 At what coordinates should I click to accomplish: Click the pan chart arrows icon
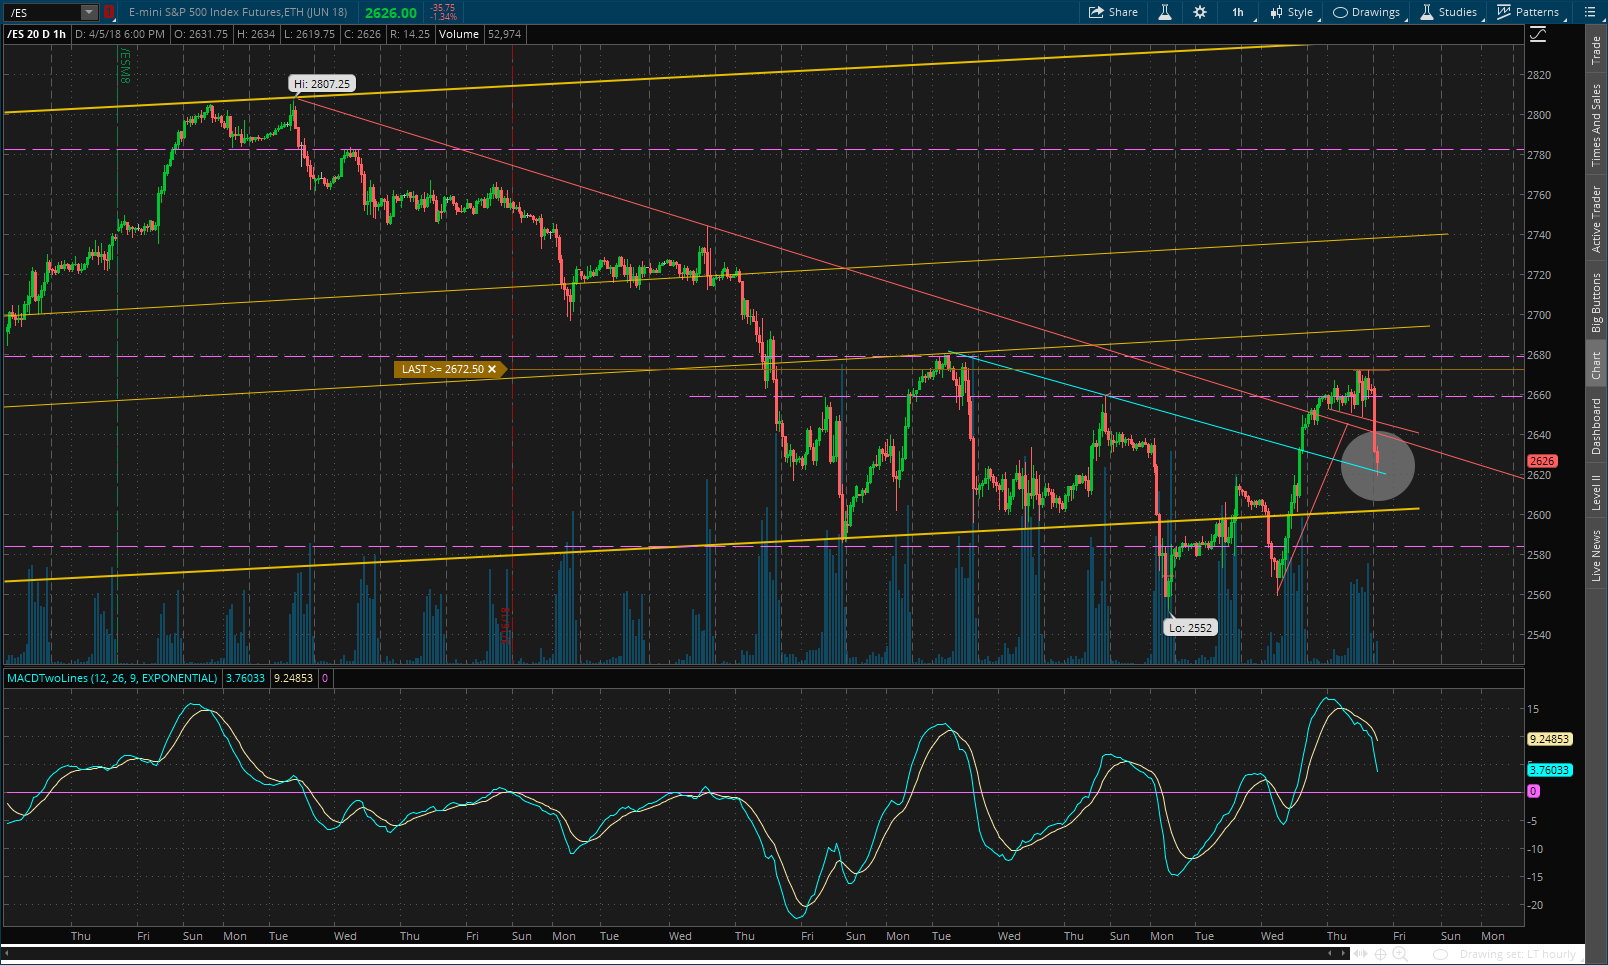click(x=1360, y=954)
